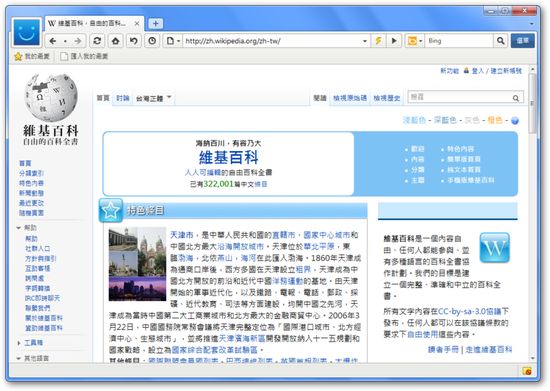Expand the address bar URL history dropdown
The image size is (550, 391).
pyautogui.click(x=365, y=41)
